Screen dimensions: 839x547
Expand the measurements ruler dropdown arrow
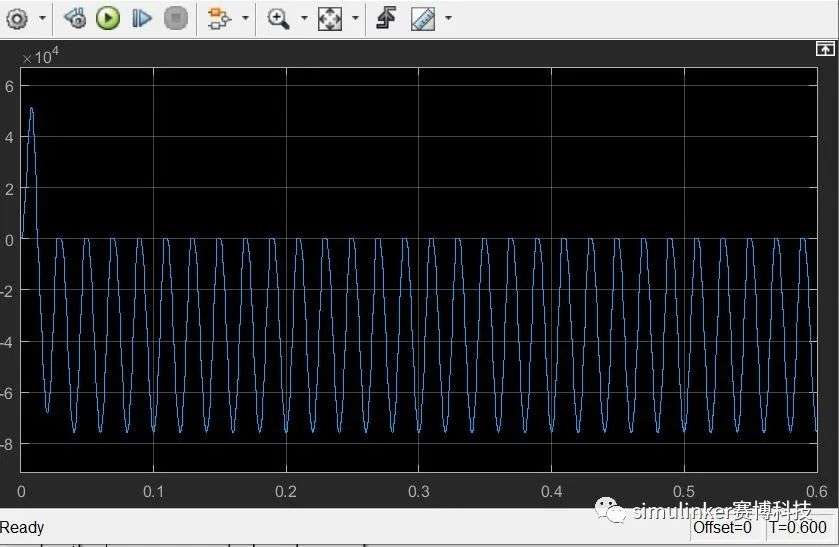[x=448, y=18]
